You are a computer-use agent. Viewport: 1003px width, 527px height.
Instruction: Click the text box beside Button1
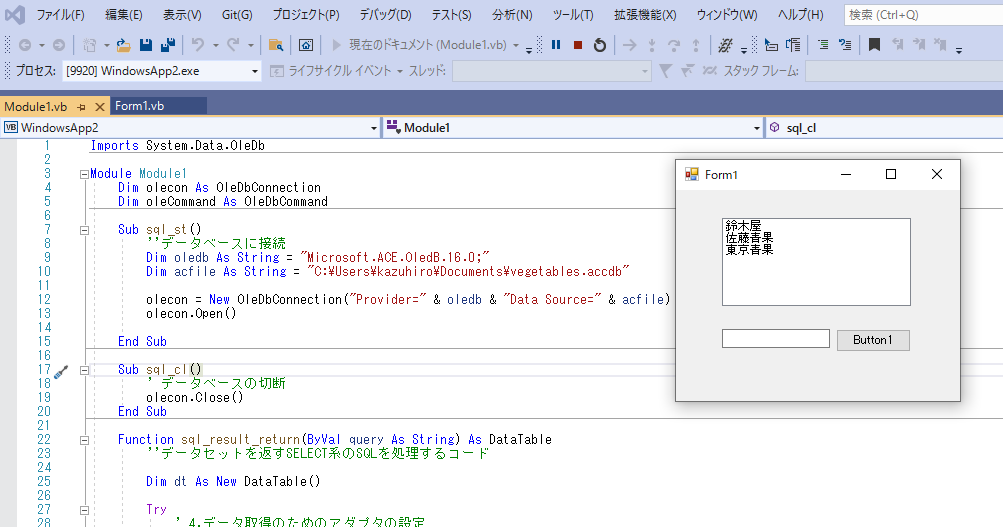(775, 339)
